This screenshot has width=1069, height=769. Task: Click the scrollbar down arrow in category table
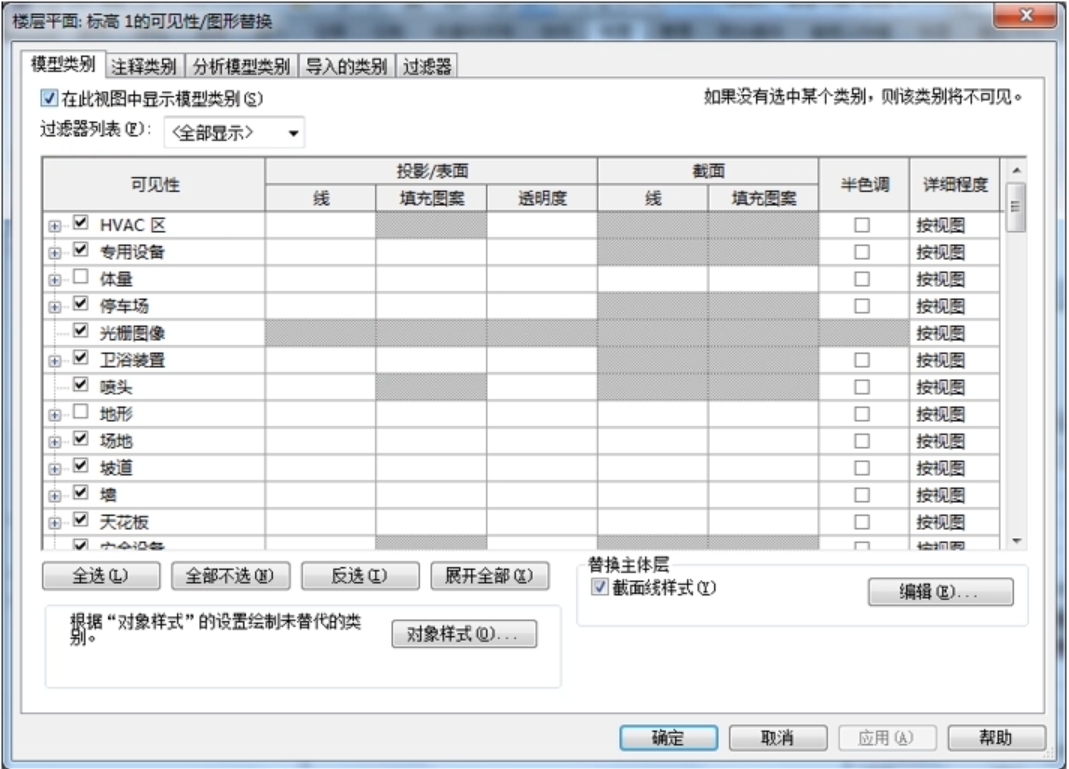(x=1016, y=541)
